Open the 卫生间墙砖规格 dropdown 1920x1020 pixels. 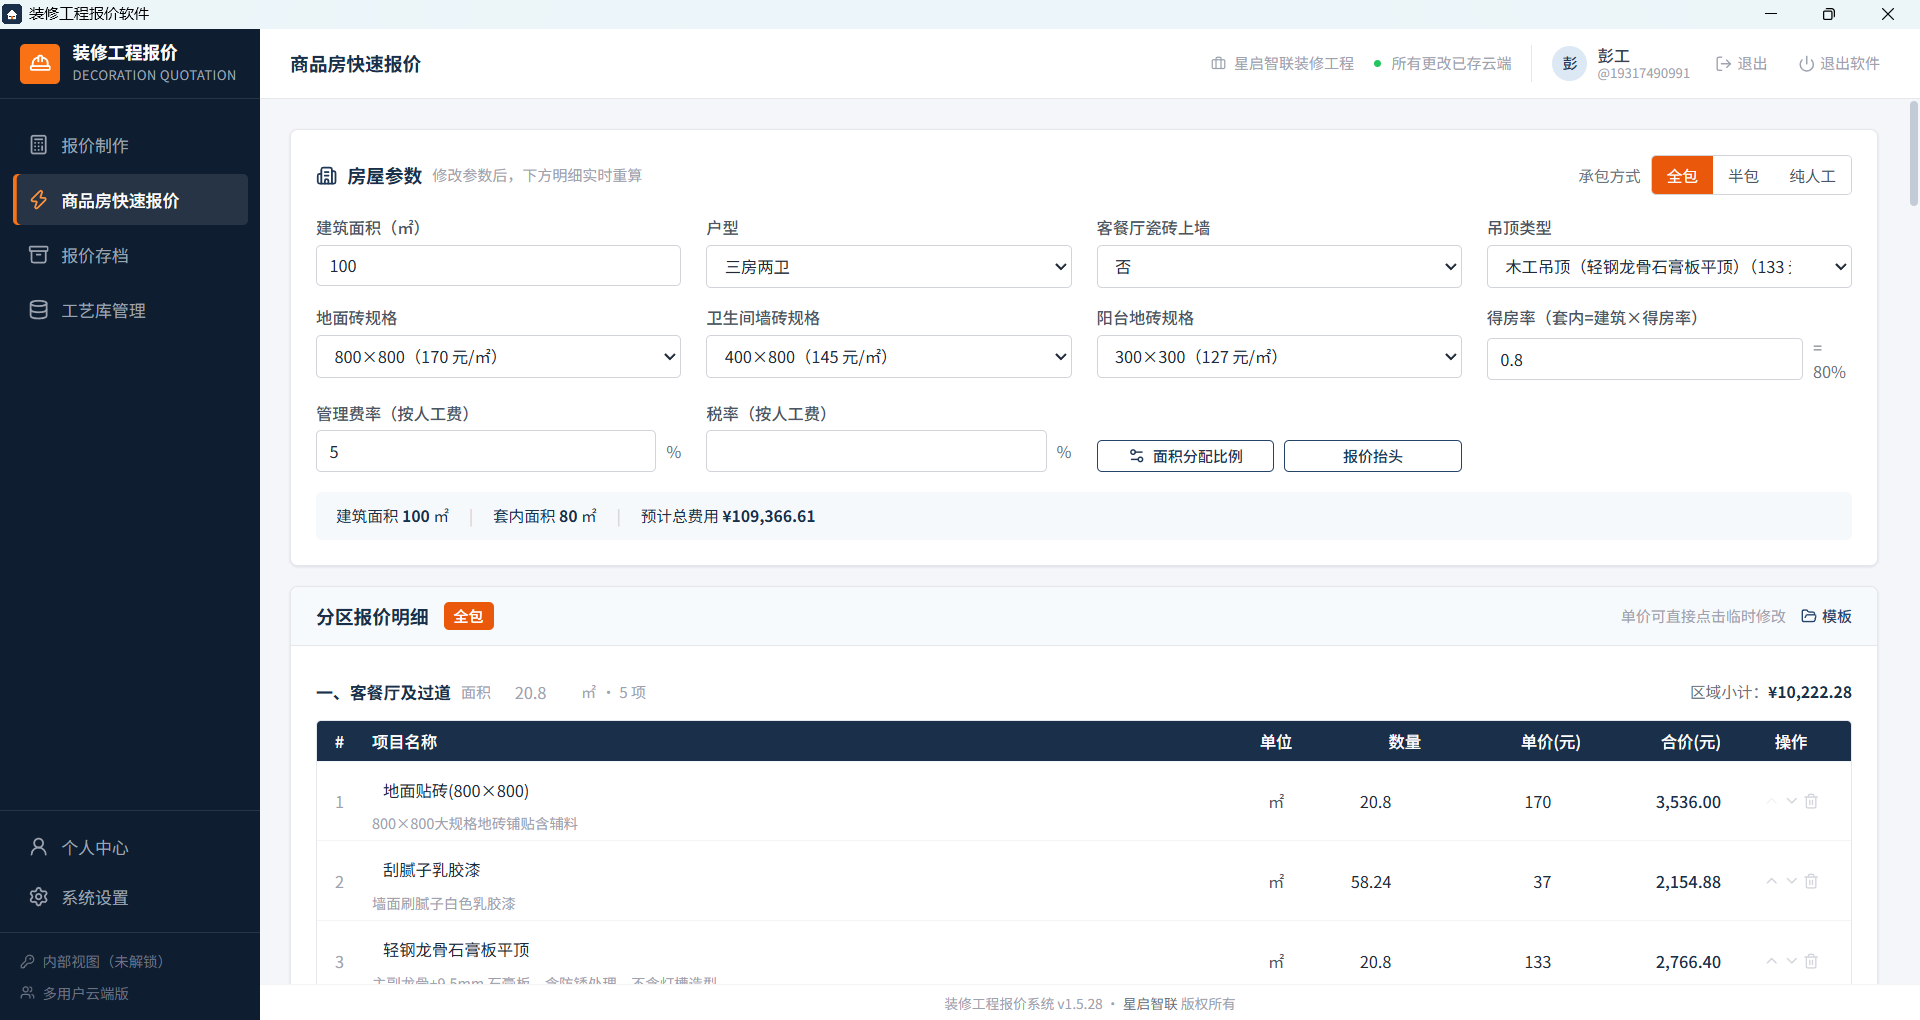coord(888,357)
